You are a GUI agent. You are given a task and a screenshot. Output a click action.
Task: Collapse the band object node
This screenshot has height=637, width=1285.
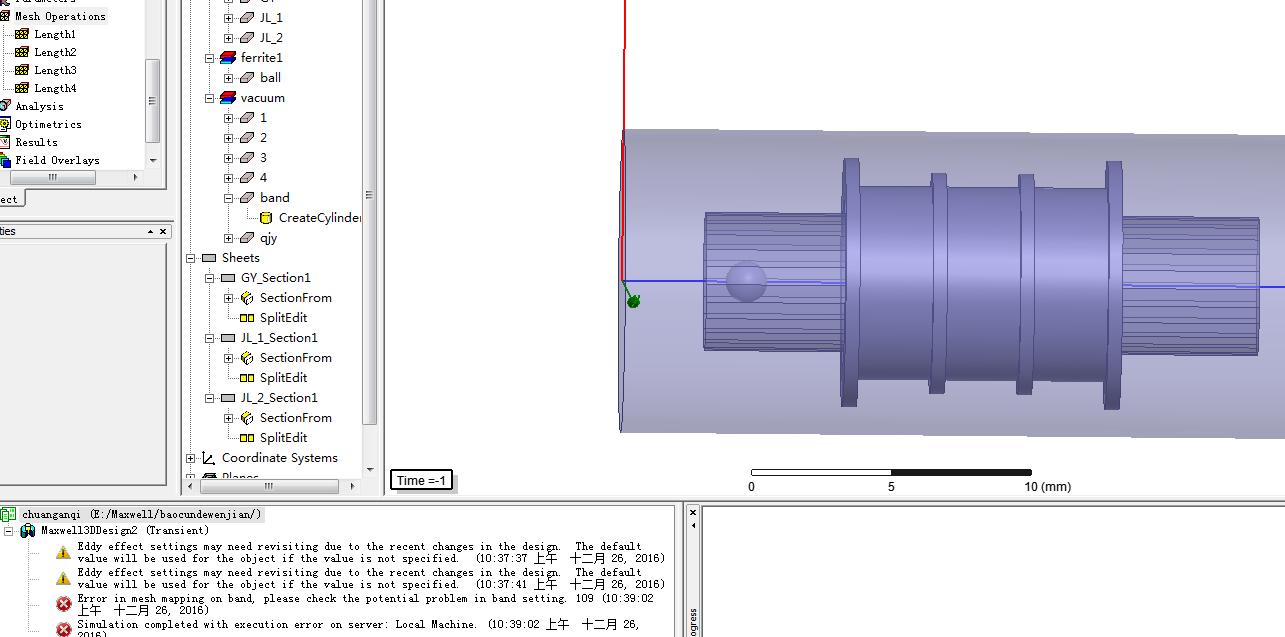tap(229, 198)
